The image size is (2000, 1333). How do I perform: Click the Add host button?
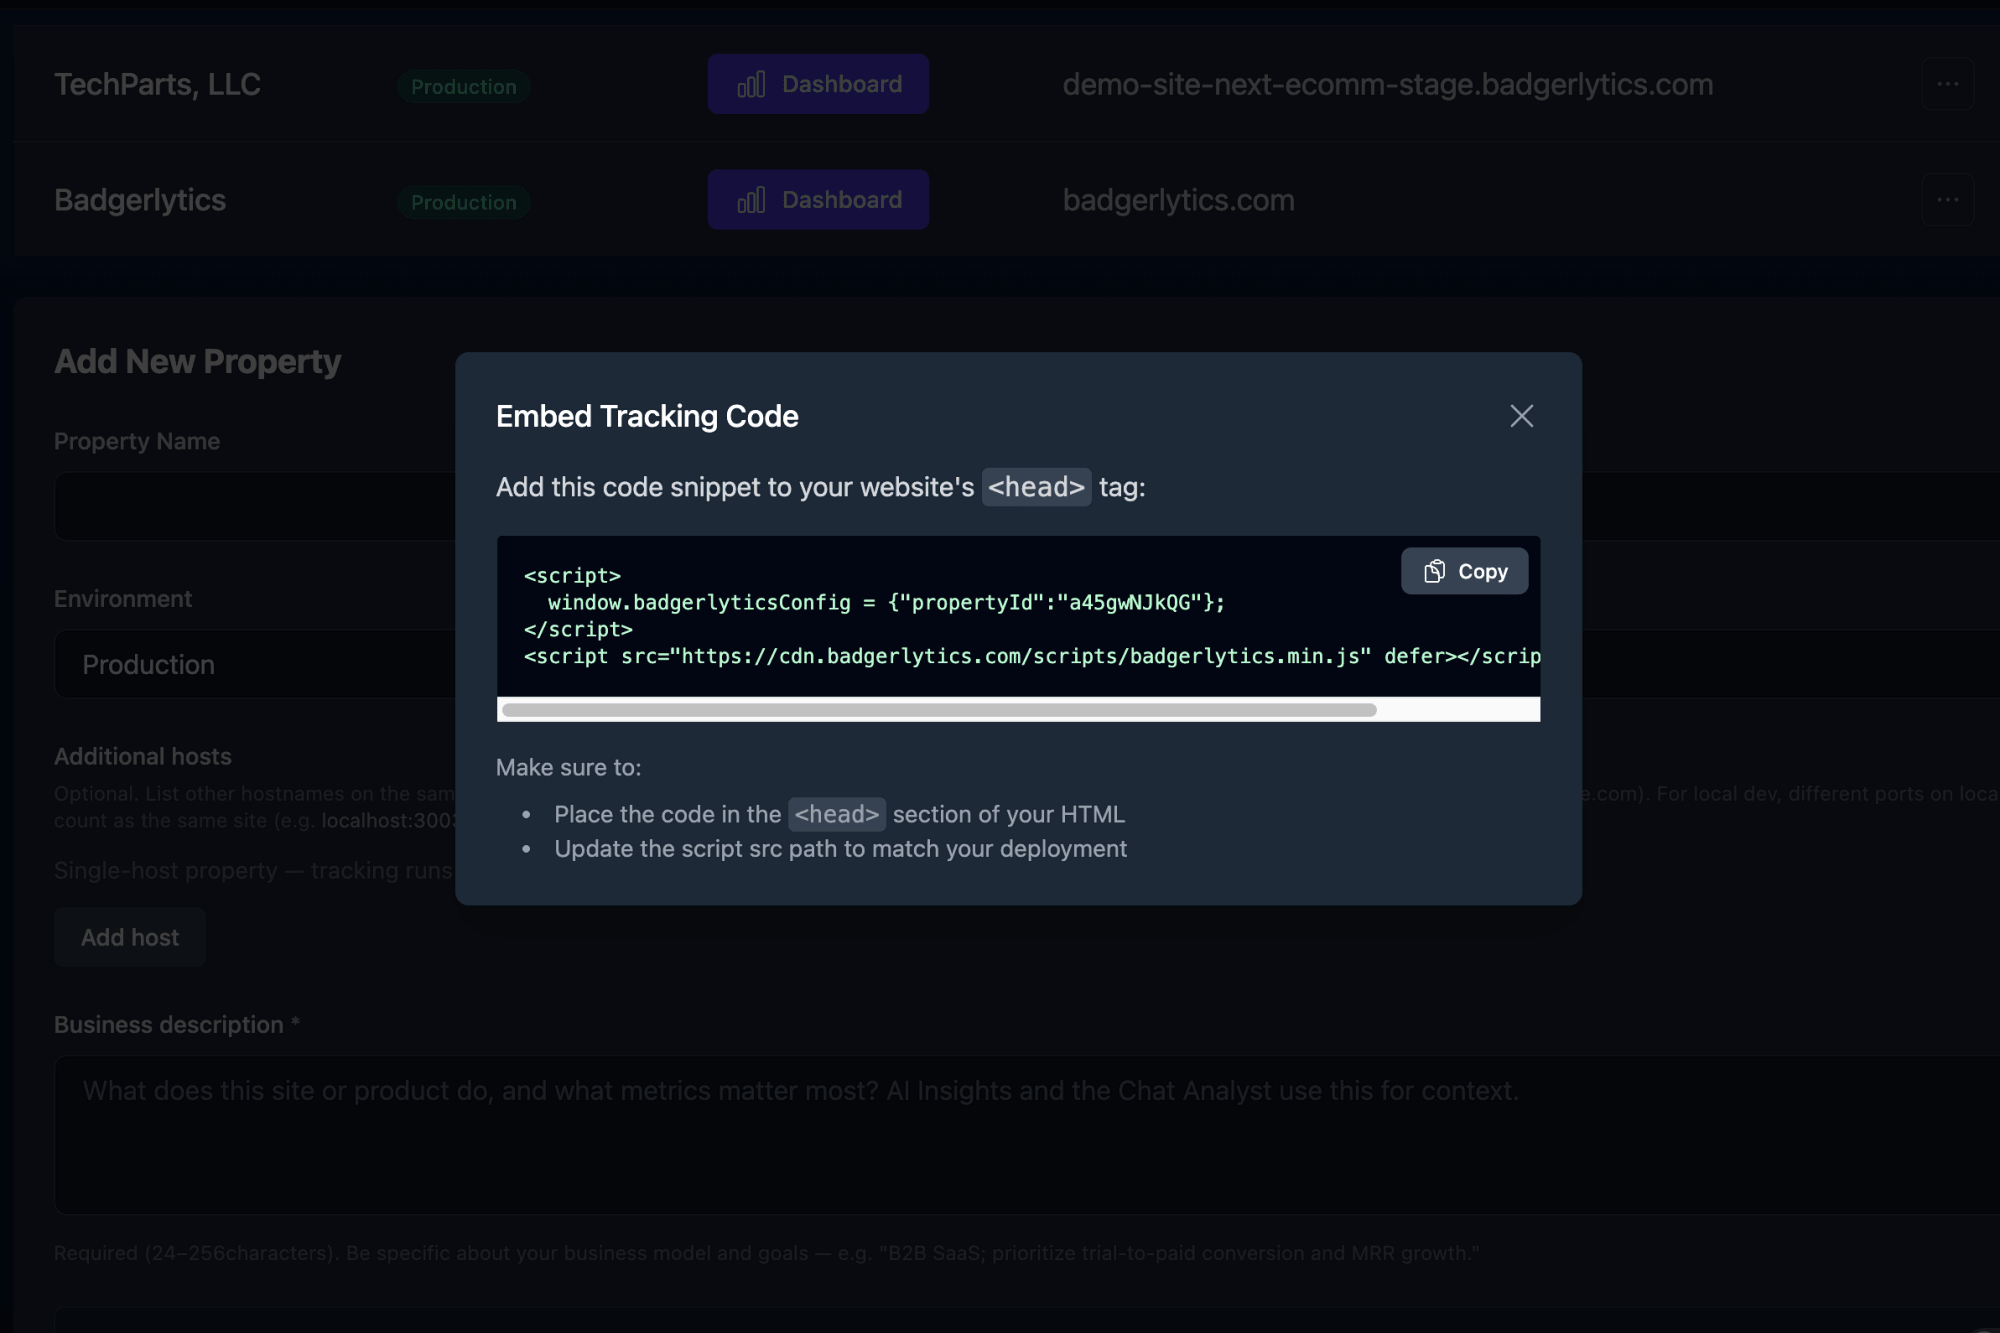130,937
